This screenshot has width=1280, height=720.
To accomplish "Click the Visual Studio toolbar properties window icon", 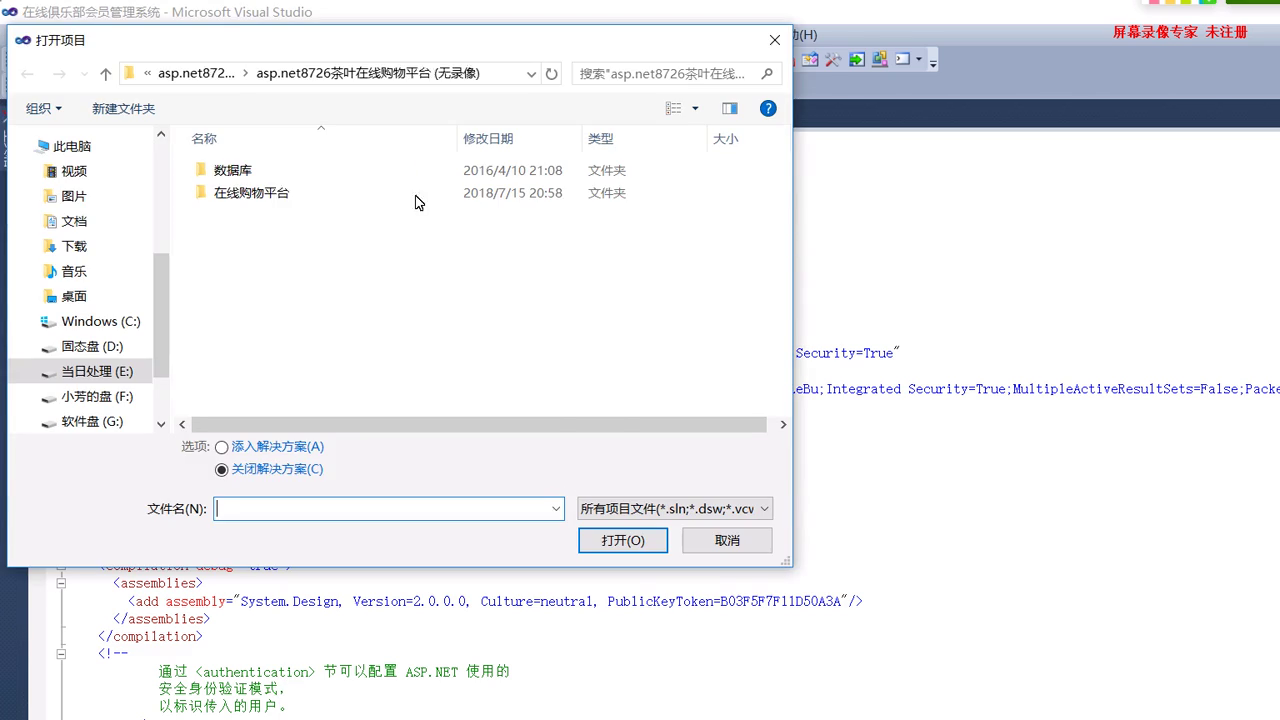I will pyautogui.click(x=810, y=60).
